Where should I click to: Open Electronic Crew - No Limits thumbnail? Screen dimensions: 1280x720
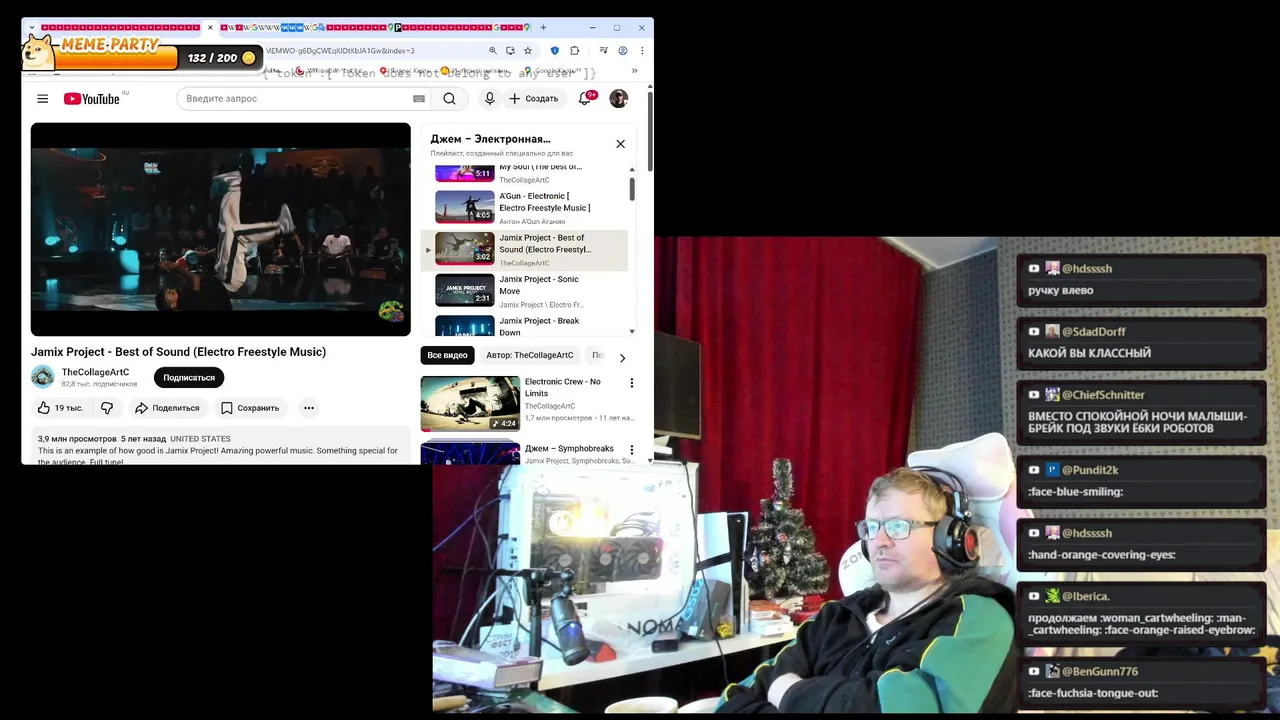pyautogui.click(x=470, y=403)
